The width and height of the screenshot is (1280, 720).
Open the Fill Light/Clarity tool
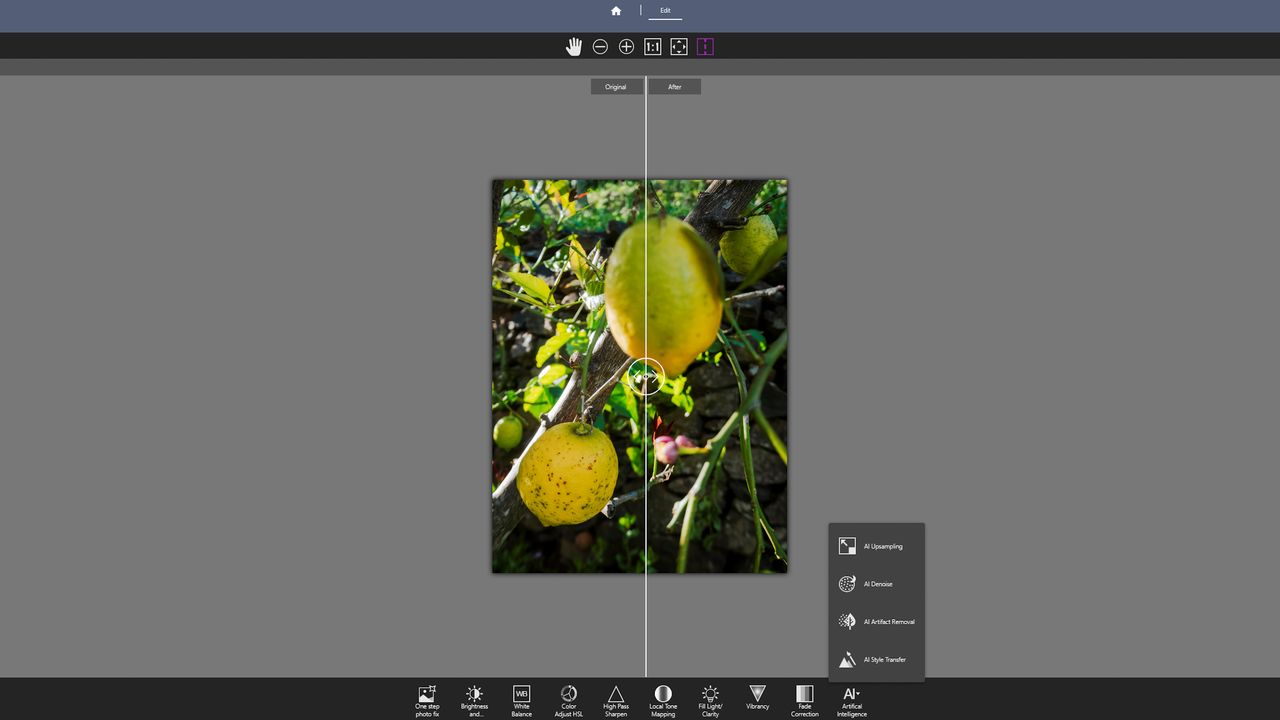point(710,700)
